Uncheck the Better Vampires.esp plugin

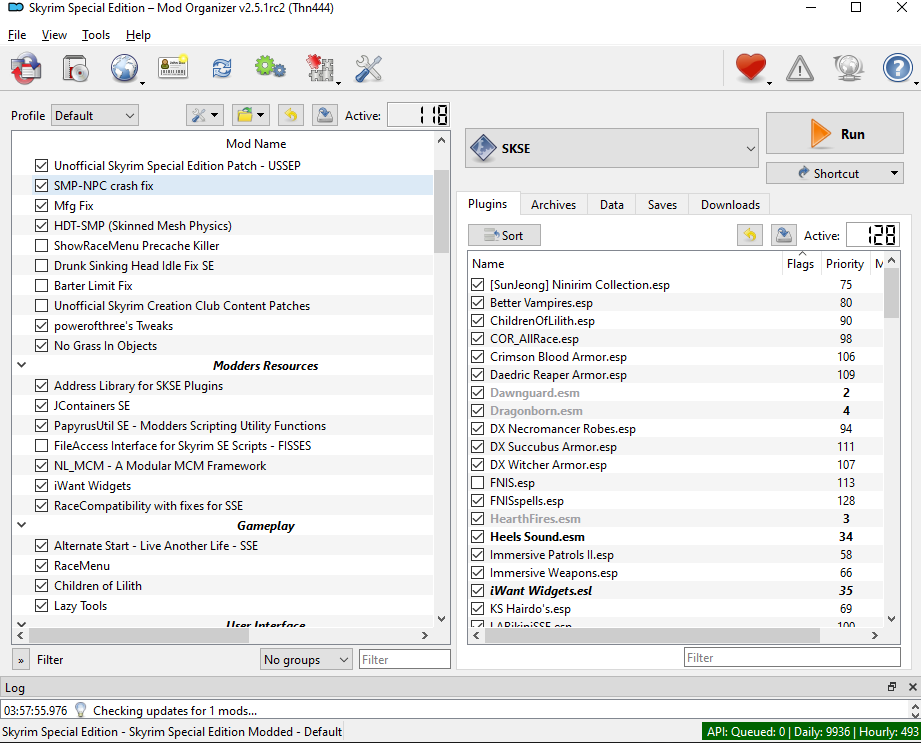(x=477, y=303)
